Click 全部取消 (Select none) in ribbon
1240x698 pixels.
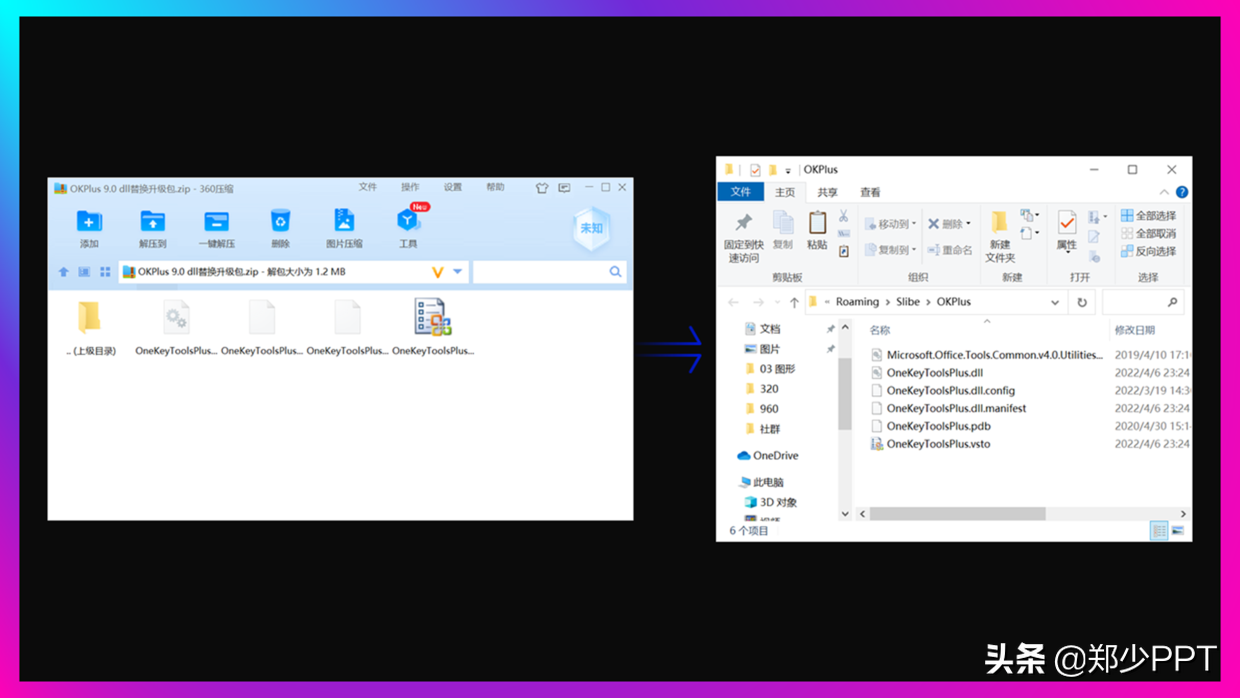1148,233
